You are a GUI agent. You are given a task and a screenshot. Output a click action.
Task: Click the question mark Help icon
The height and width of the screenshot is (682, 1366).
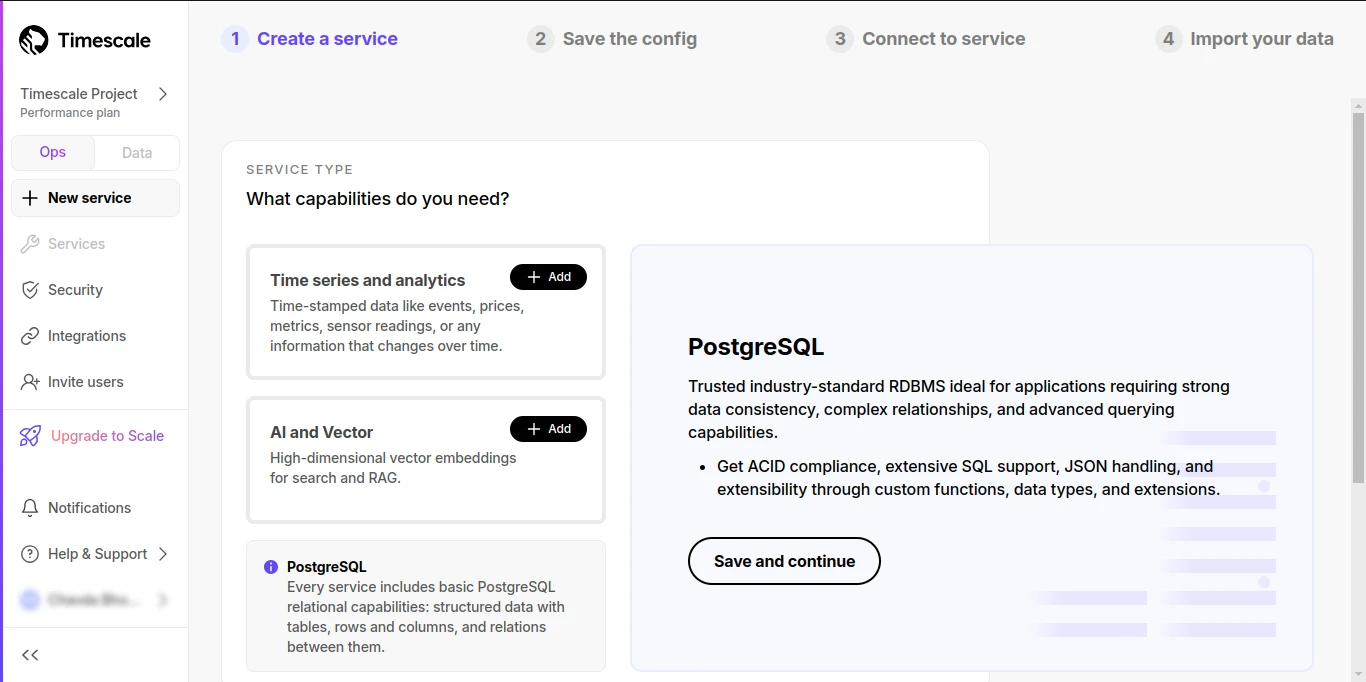30,554
